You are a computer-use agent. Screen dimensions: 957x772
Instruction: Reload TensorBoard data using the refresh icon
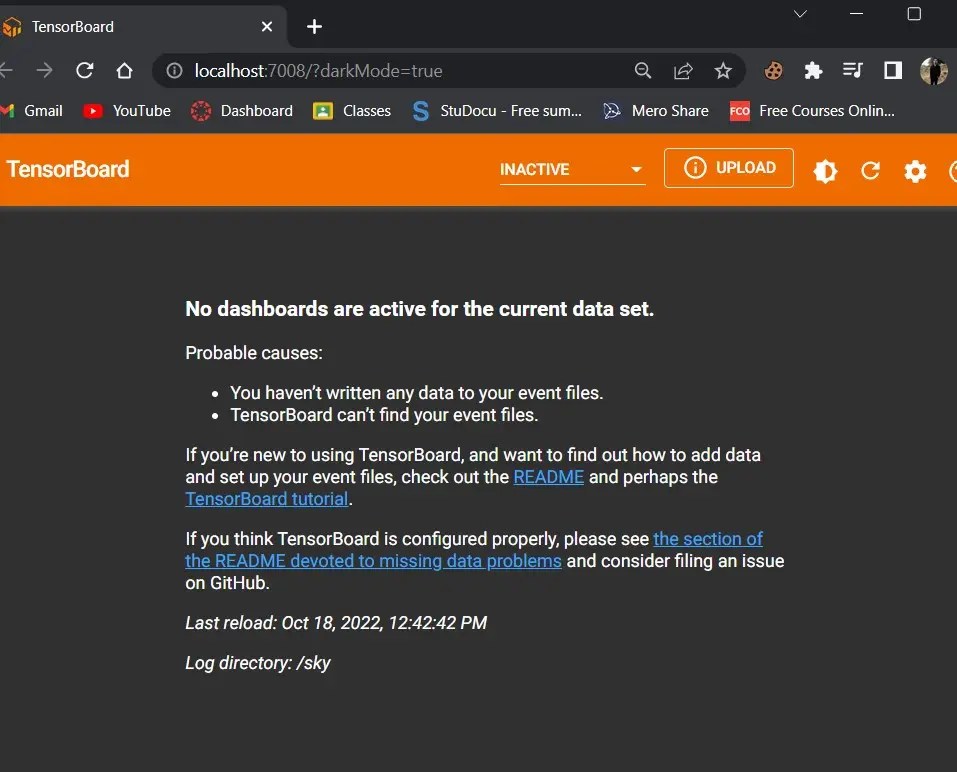coord(870,171)
